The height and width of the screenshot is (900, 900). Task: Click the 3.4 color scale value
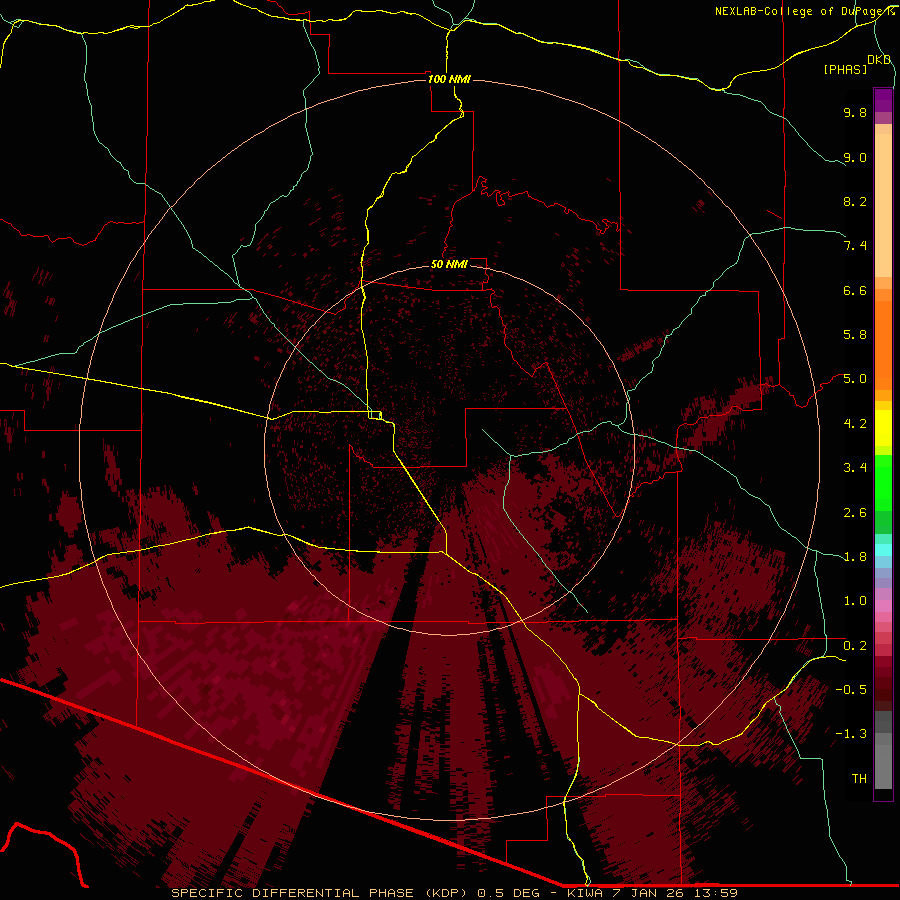[855, 468]
